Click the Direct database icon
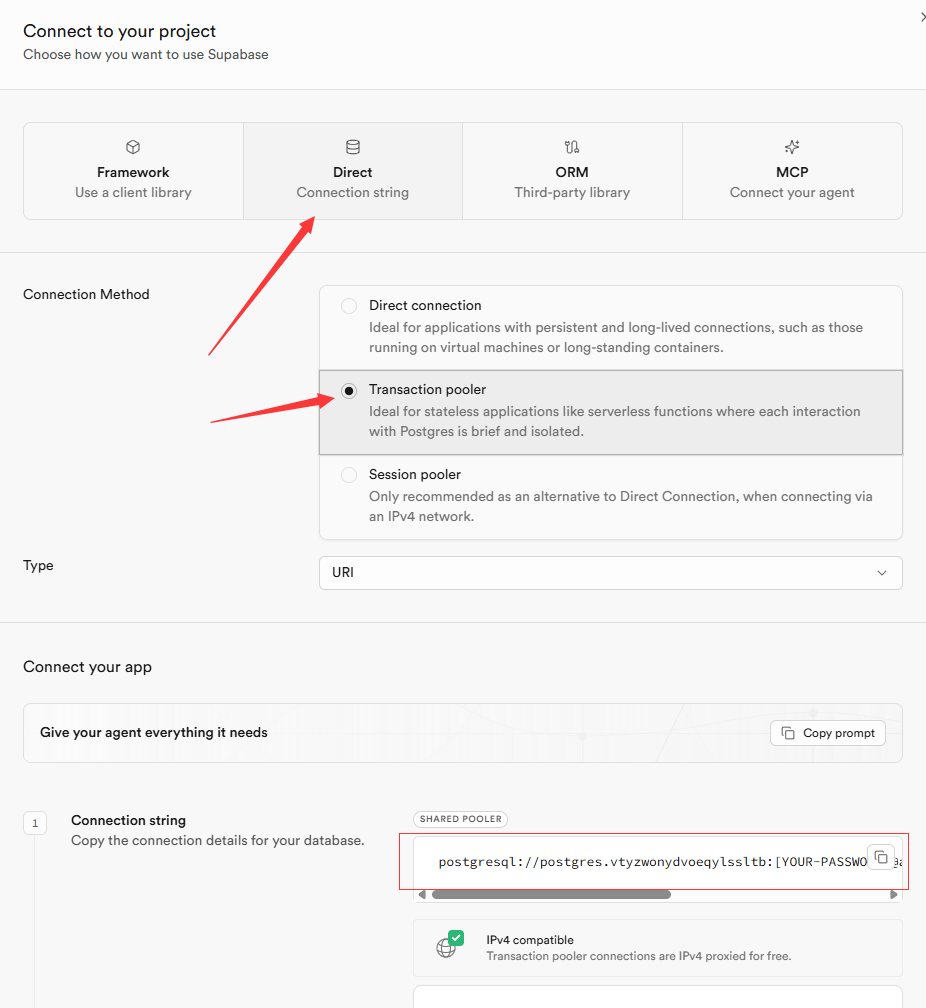Viewport: 926px width, 1008px height. 353,147
